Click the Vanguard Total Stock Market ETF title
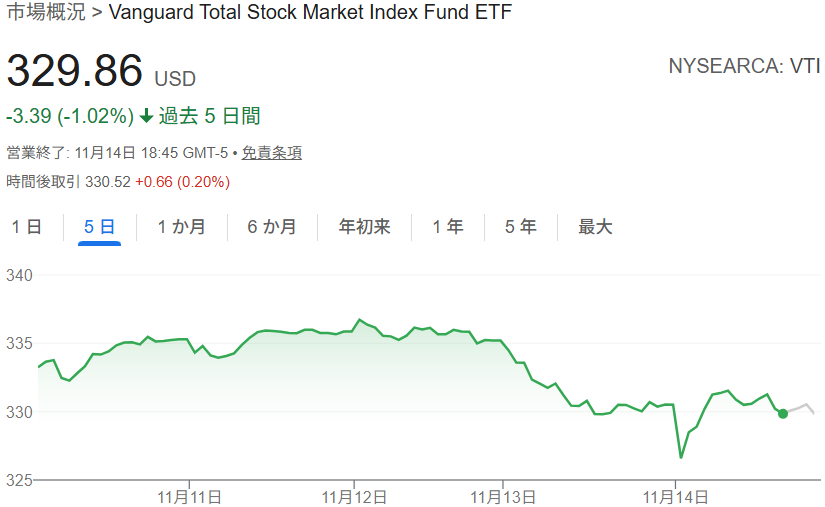Image resolution: width=825 pixels, height=507 pixels. point(309,13)
